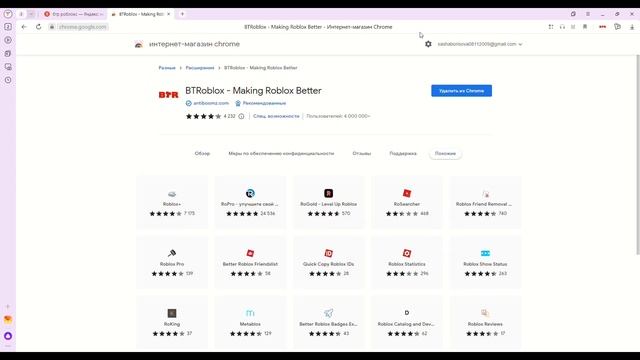Click the feedback bubble icon near downloads

[617, 27]
